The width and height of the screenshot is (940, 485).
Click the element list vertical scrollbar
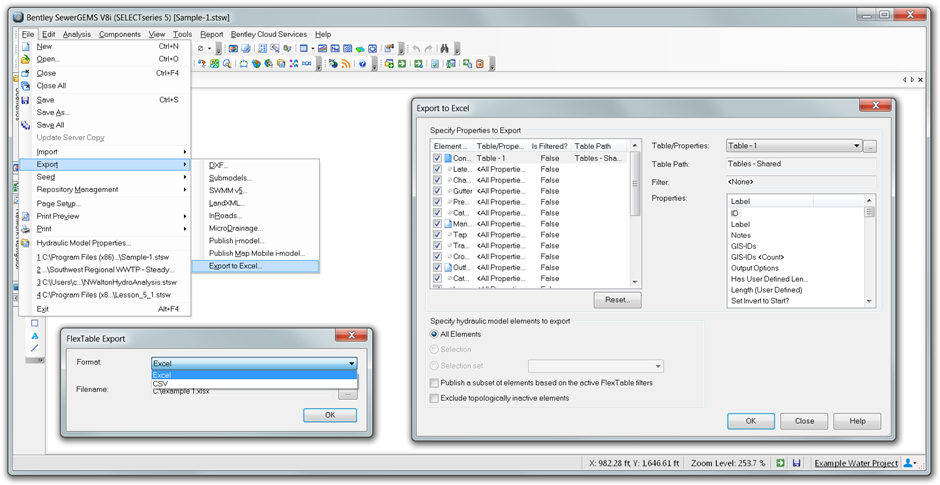pos(635,214)
